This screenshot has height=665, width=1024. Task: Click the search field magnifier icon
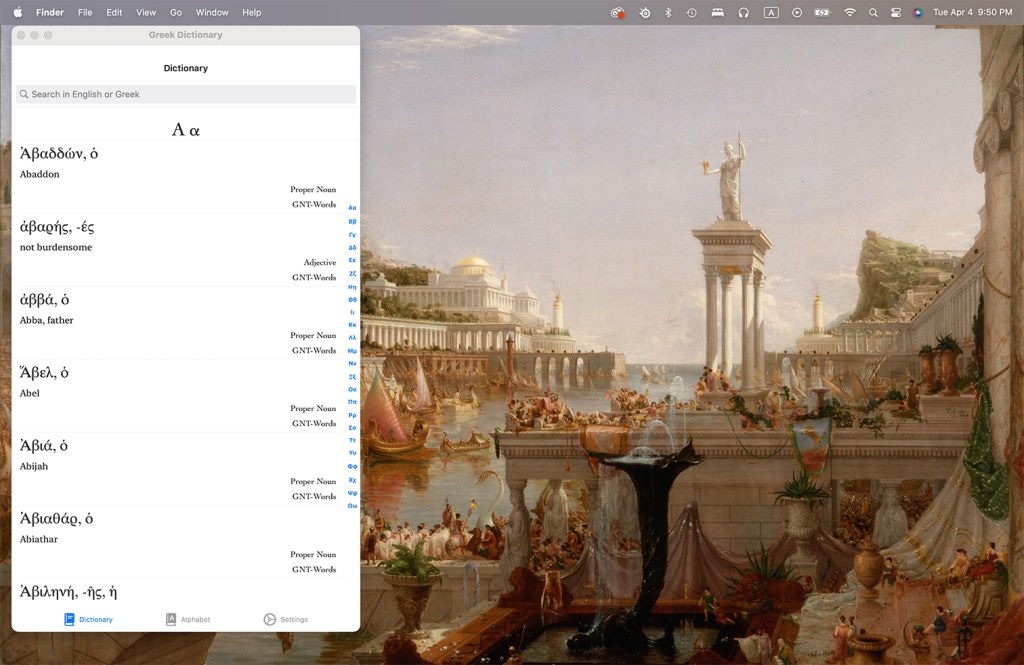click(x=24, y=94)
